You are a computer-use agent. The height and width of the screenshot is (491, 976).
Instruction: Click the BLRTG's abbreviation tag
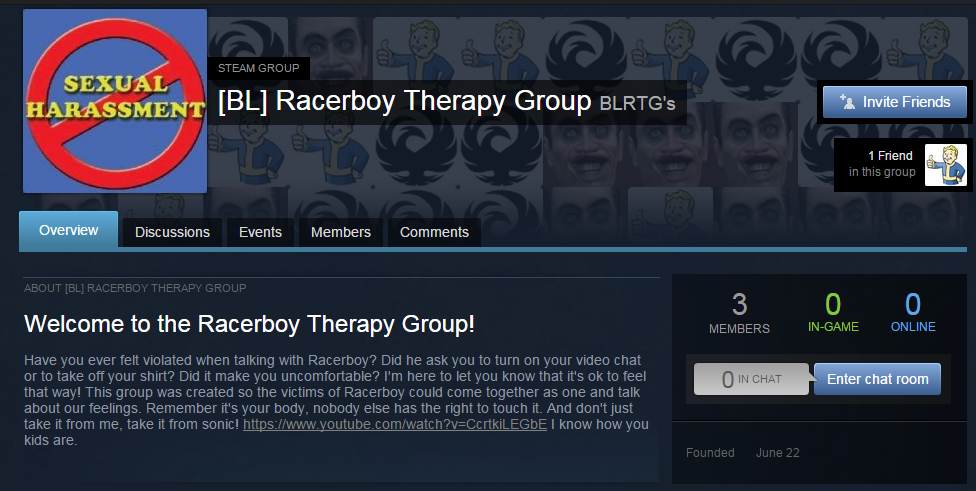tap(637, 103)
